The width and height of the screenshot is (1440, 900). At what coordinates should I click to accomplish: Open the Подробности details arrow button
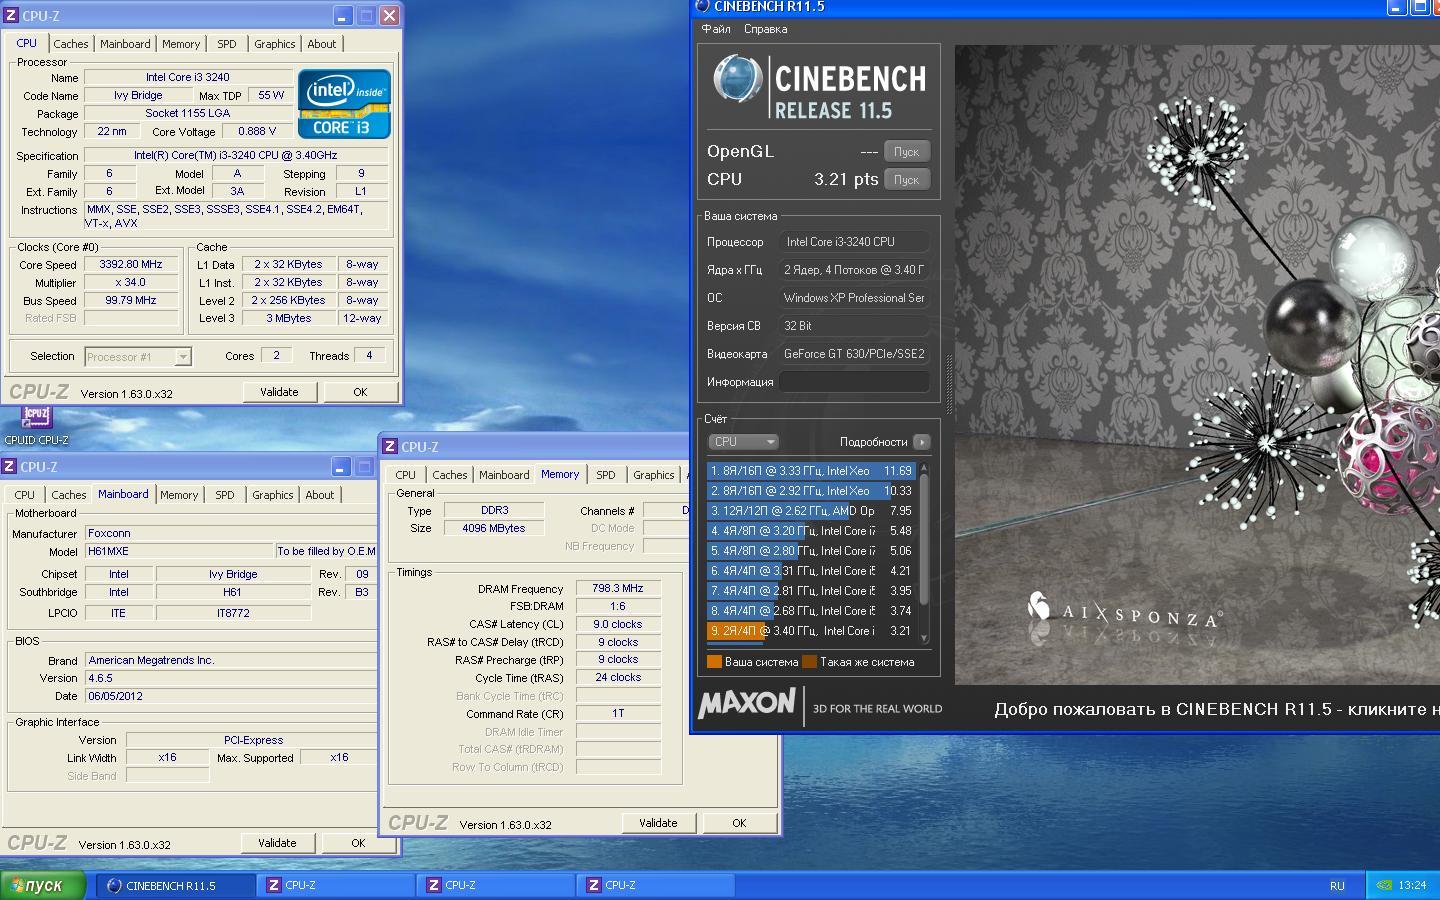(x=921, y=442)
